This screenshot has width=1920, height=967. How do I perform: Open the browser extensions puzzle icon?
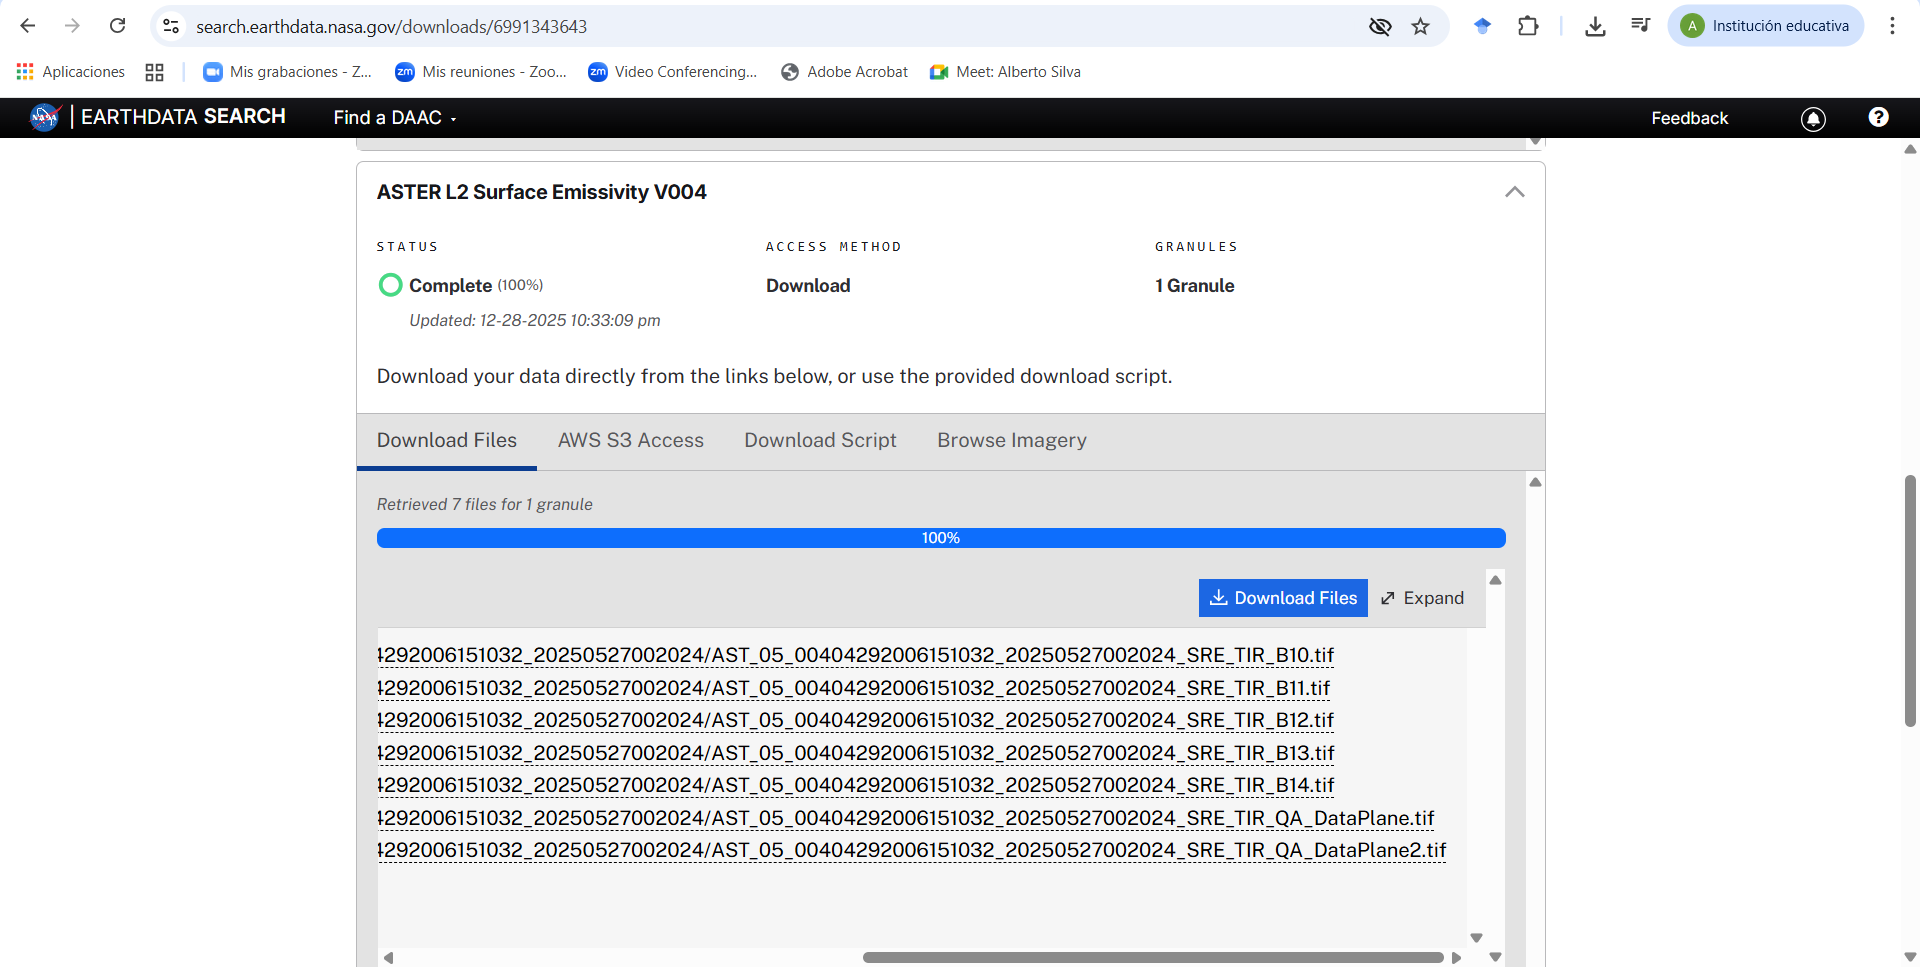(1528, 27)
